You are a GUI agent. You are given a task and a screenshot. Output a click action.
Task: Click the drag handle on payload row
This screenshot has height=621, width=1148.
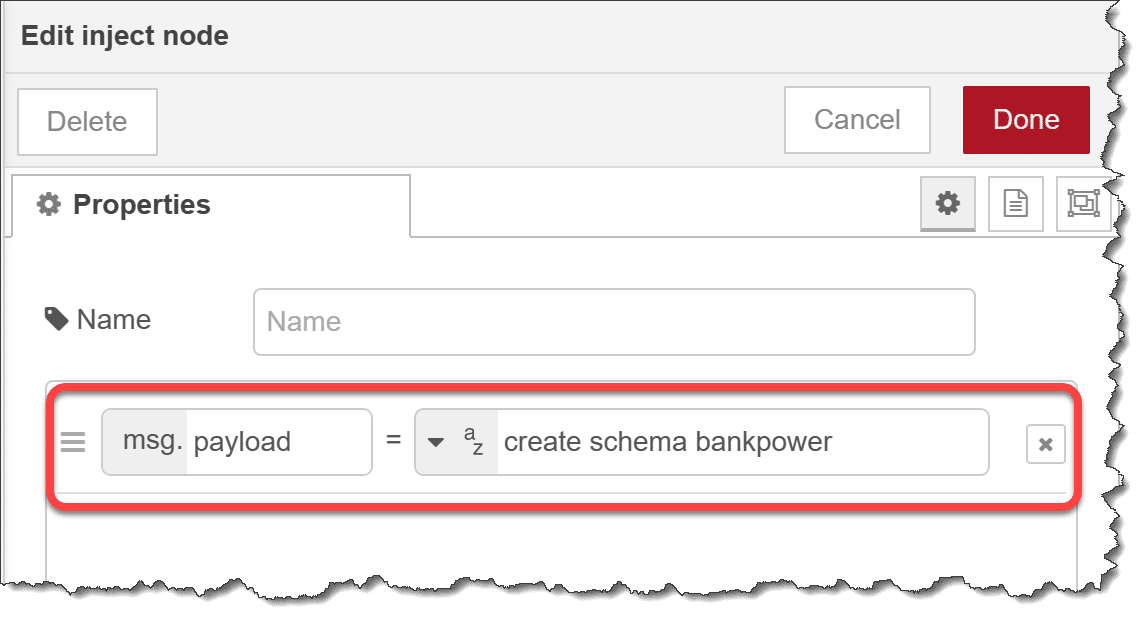tap(73, 442)
